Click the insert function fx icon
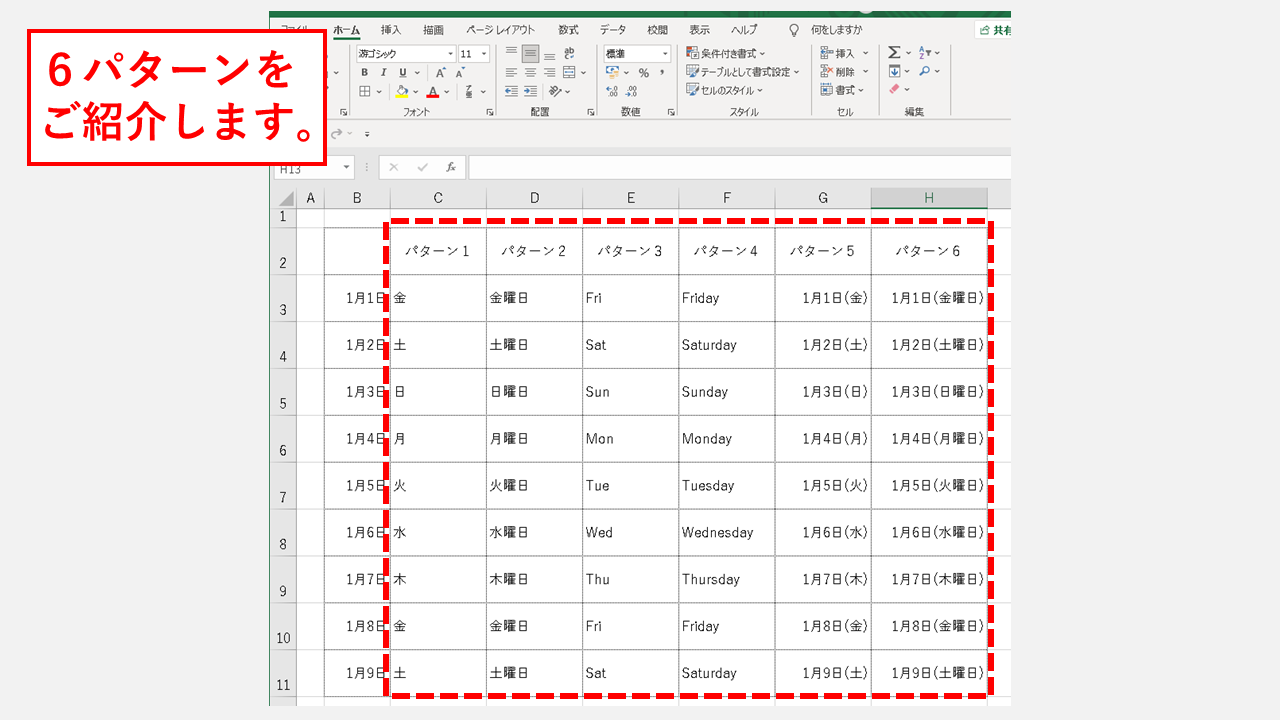This screenshot has height=720, width=1280. [451, 168]
